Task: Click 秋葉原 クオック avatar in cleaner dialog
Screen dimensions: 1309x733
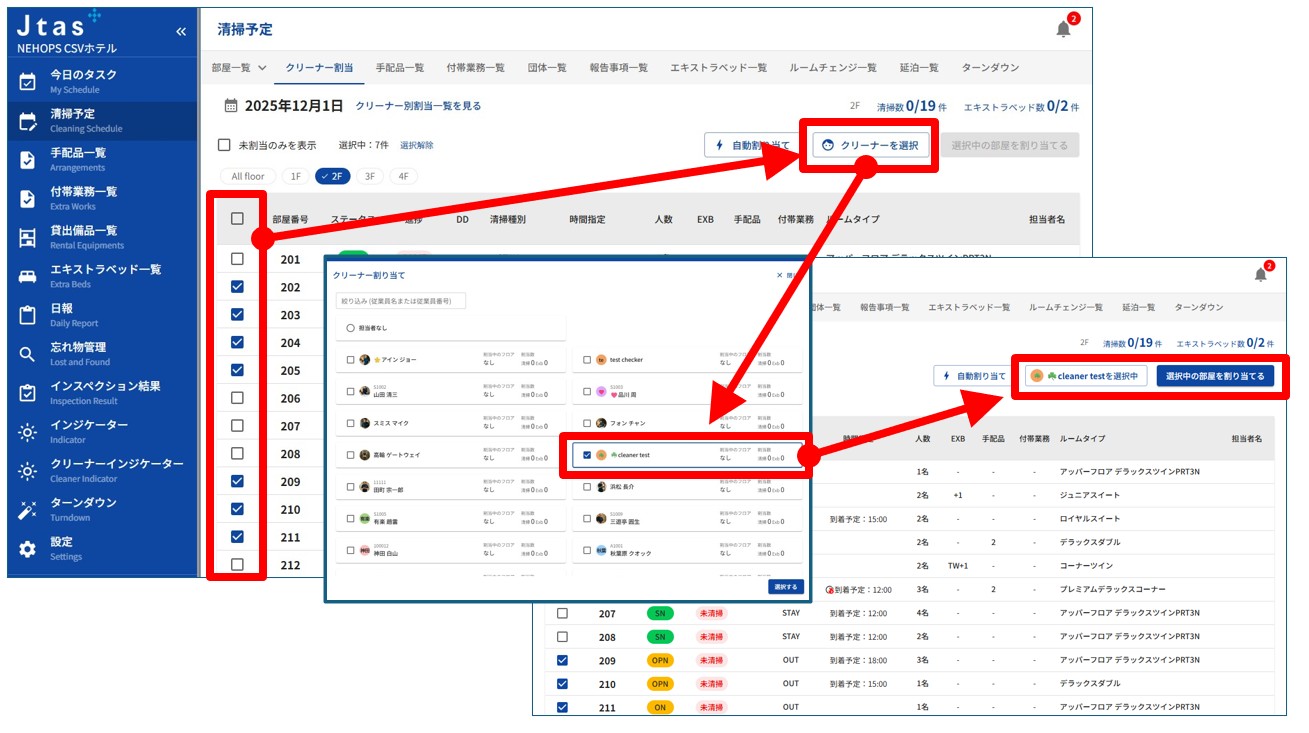Action: coord(601,550)
